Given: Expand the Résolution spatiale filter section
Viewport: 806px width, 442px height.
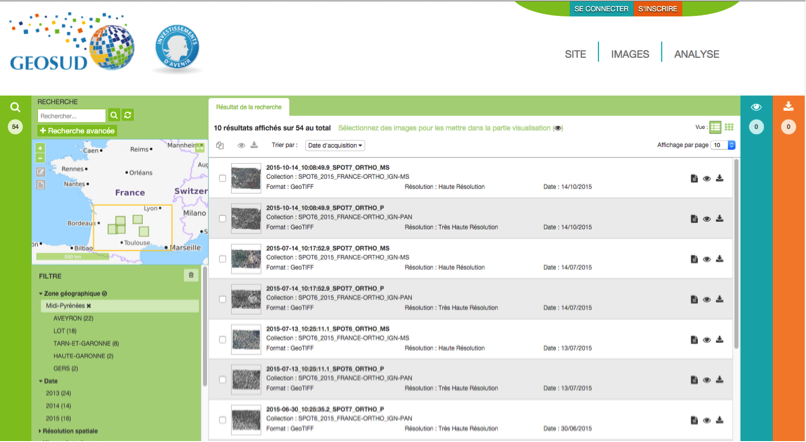Looking at the screenshot, I should coord(68,431).
